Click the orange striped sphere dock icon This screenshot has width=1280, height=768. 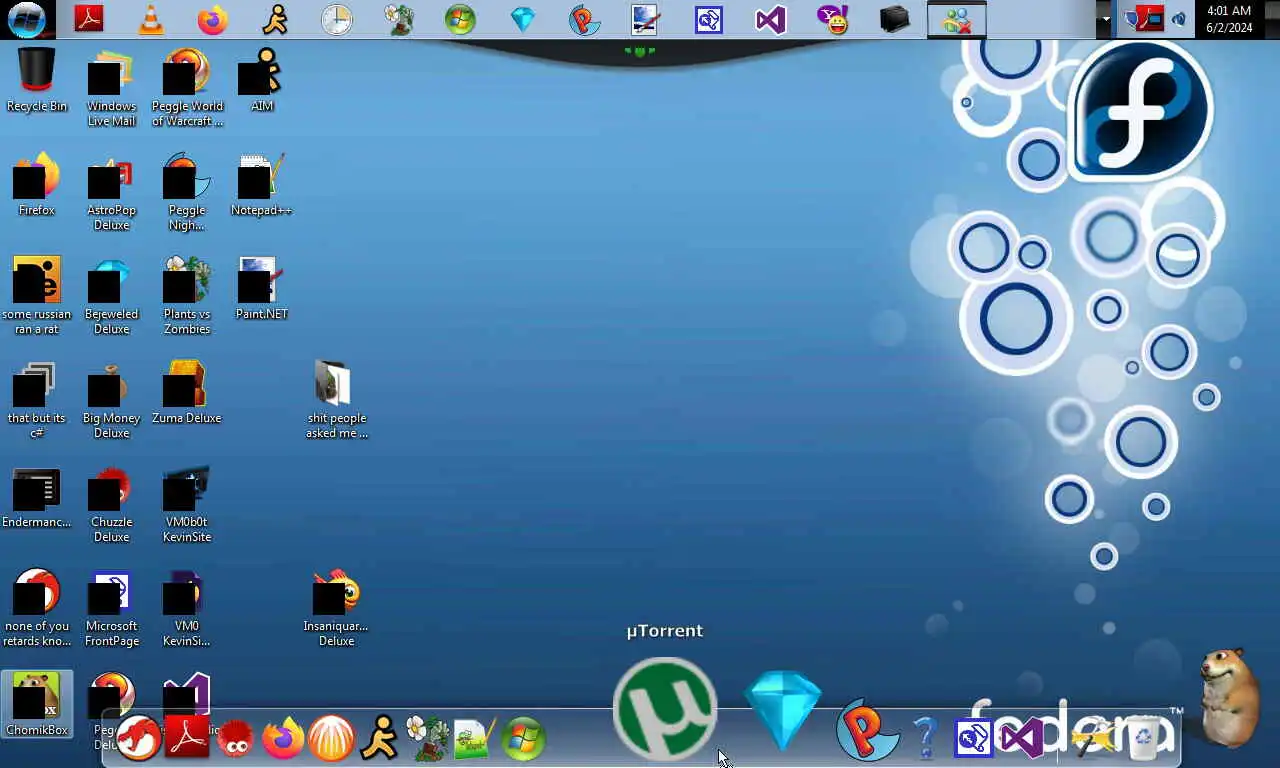(331, 738)
